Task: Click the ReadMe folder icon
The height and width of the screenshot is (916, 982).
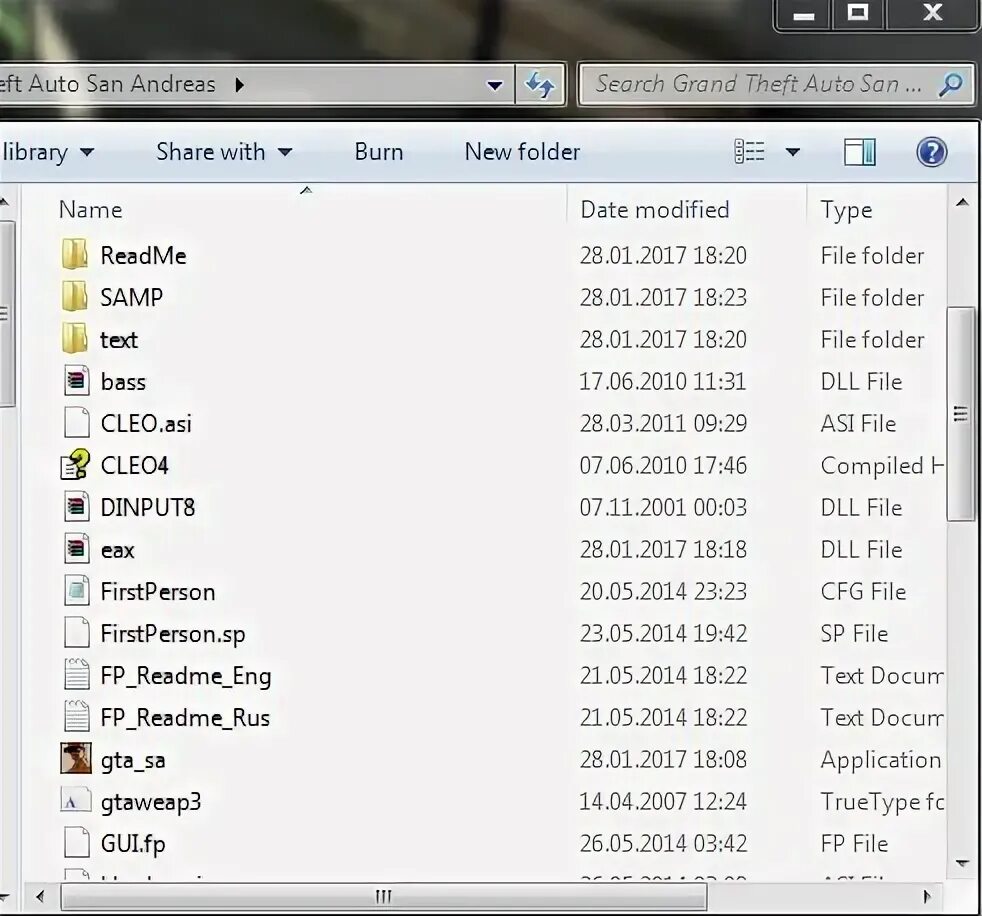Action: (x=75, y=255)
